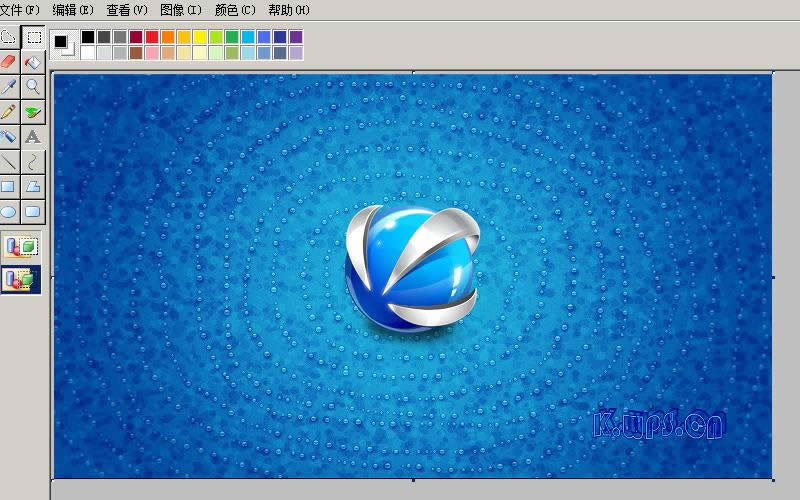Pick the pale khaki yellow bottom-row swatch

pyautogui.click(x=184, y=53)
